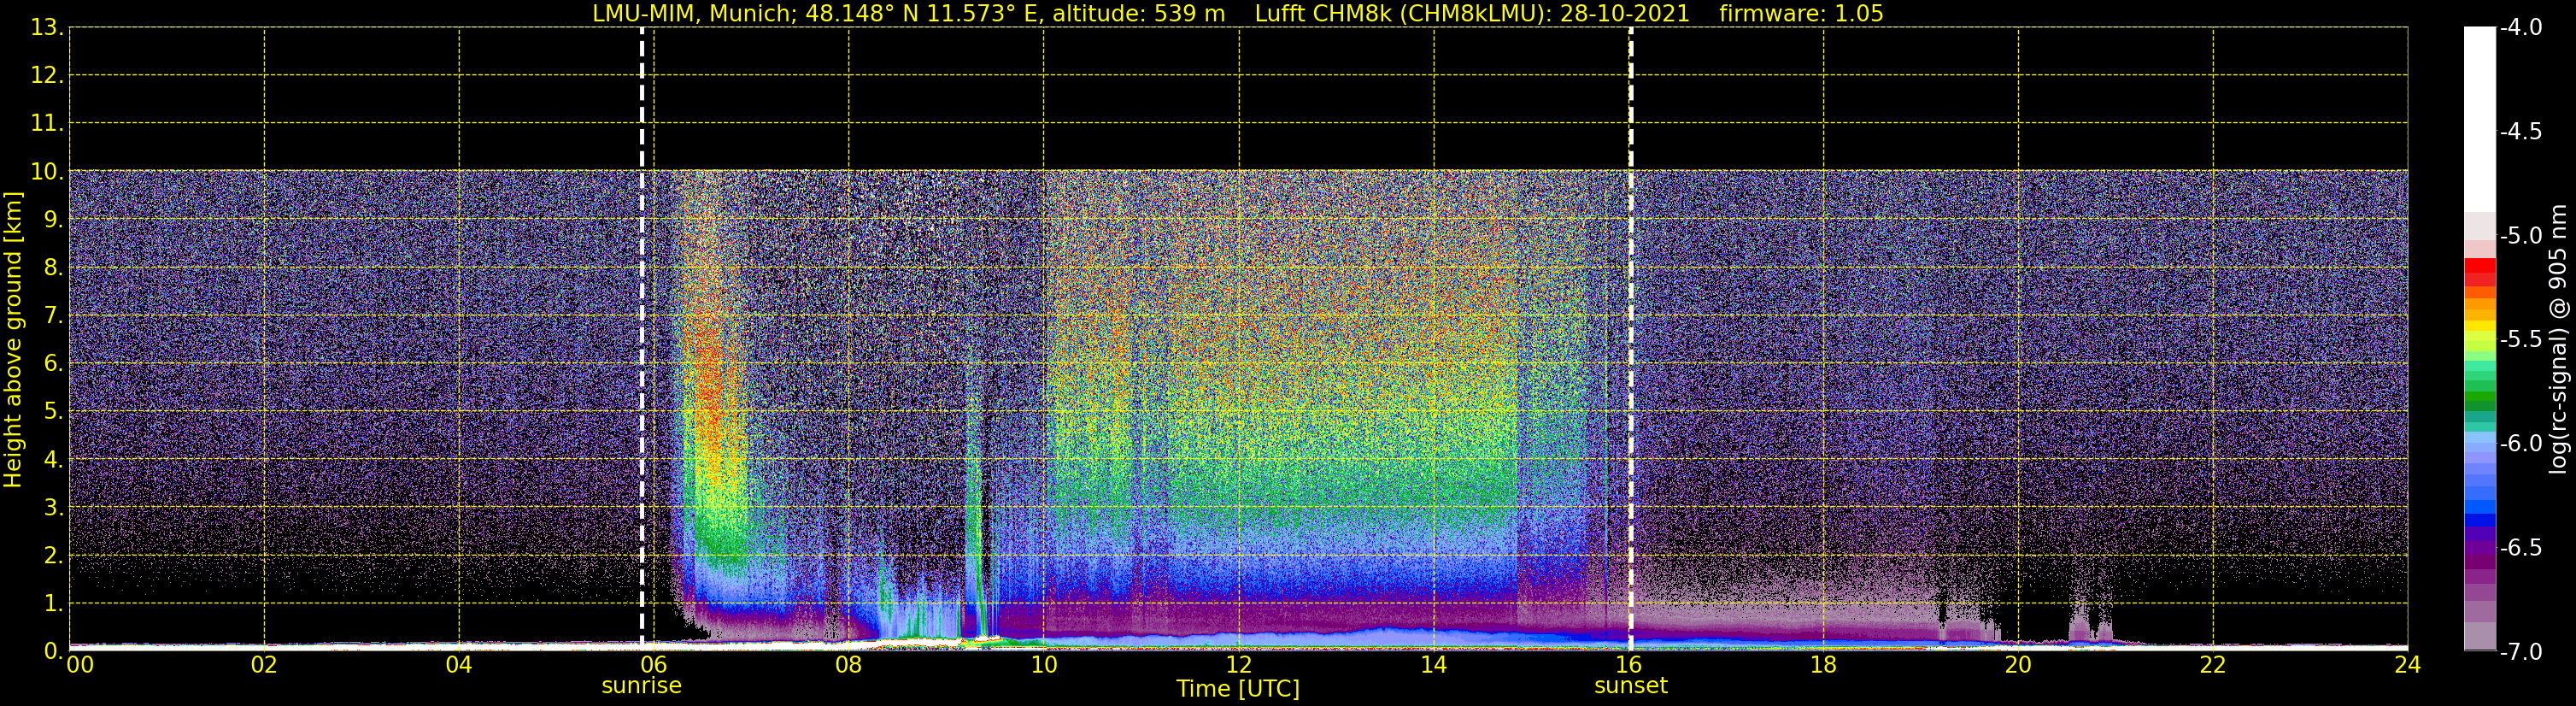The width and height of the screenshot is (2576, 706).
Task: Click the height axis tick label '9.'
Action: point(53,219)
